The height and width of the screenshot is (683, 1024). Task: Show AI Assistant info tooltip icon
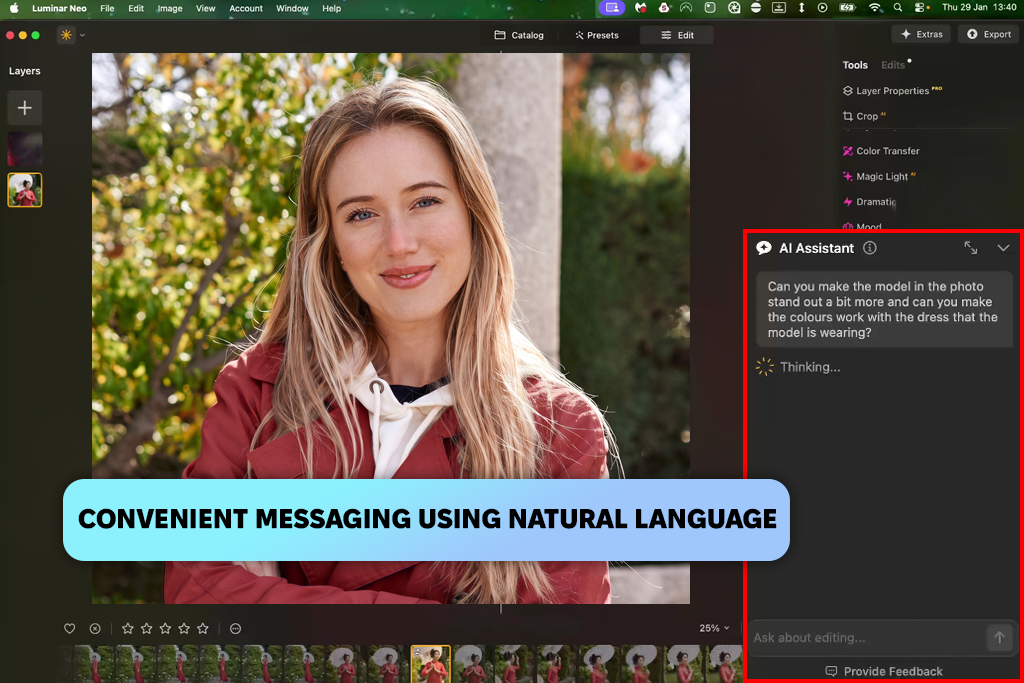click(870, 248)
